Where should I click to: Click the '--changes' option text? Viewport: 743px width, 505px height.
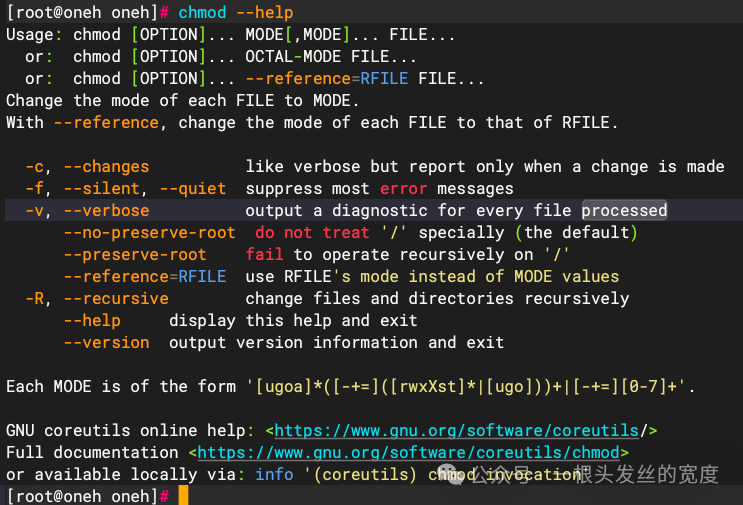[x=107, y=167]
